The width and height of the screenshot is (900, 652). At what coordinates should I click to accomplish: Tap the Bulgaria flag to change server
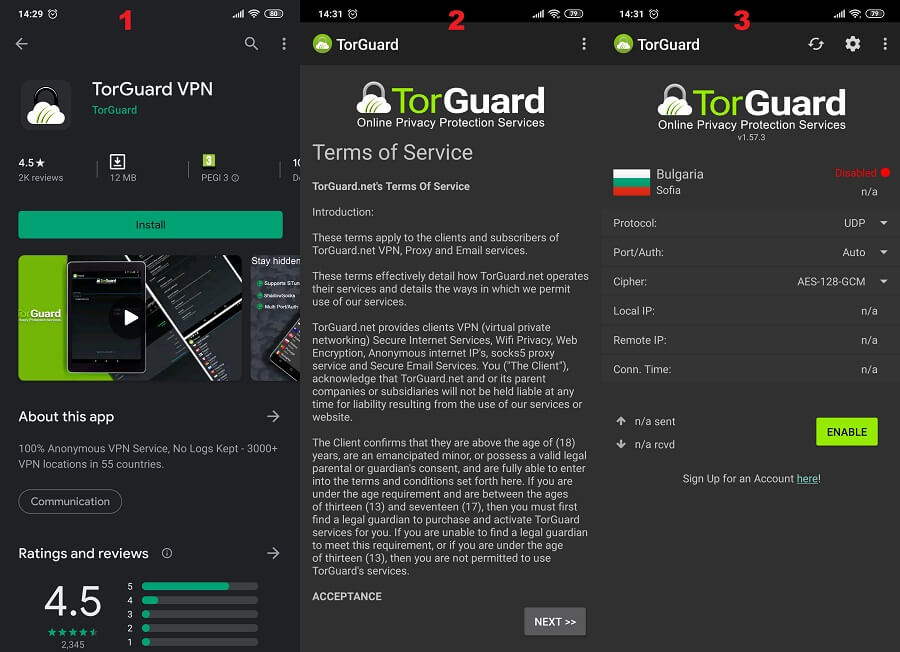pyautogui.click(x=631, y=182)
